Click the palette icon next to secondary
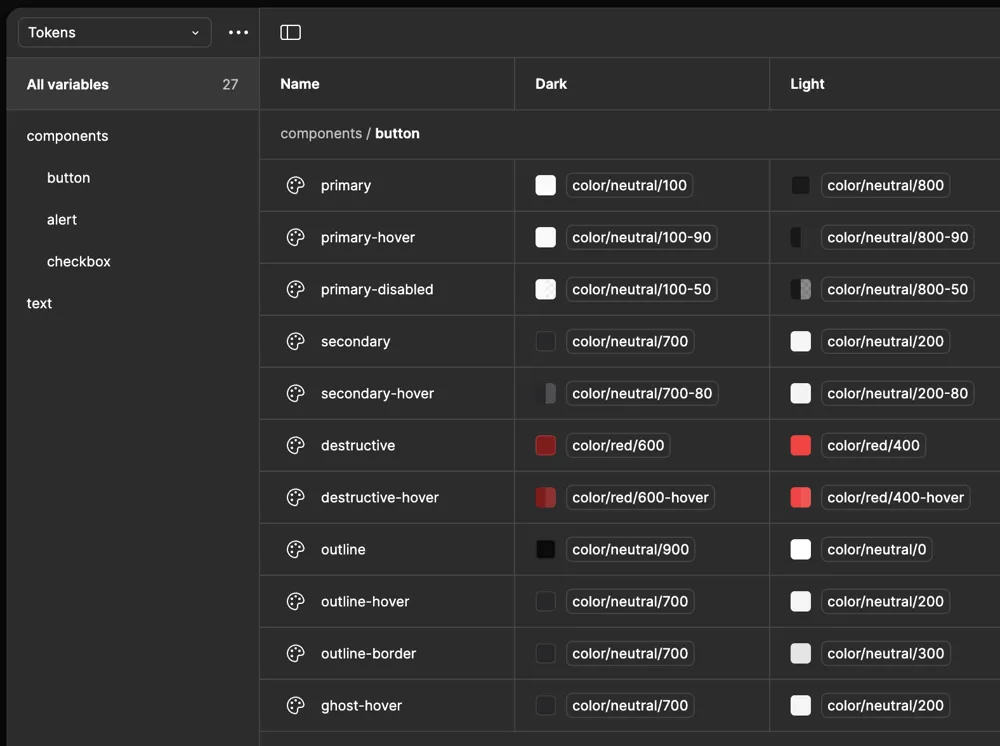This screenshot has height=746, width=1000. [295, 341]
